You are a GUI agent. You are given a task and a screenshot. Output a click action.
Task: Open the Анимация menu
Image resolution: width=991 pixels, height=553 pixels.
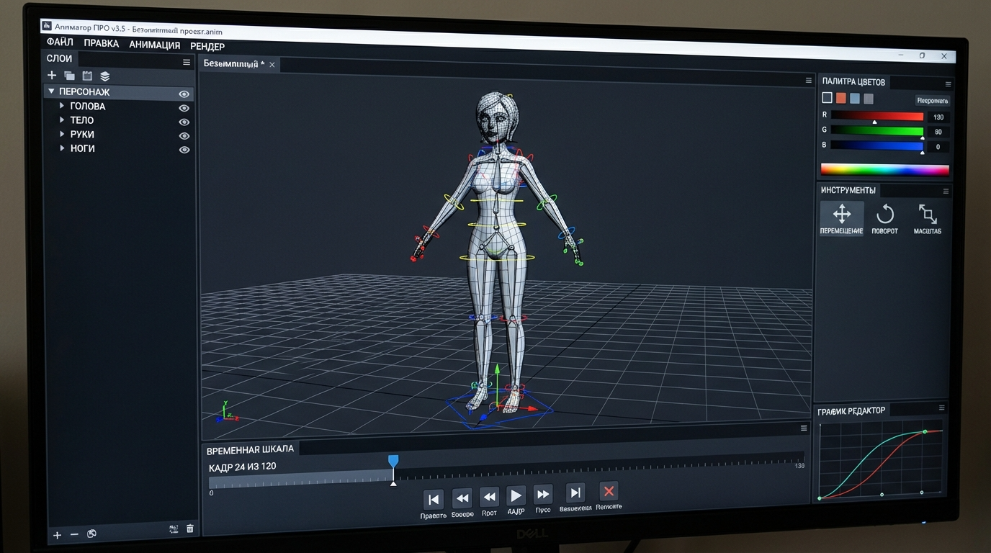[154, 45]
